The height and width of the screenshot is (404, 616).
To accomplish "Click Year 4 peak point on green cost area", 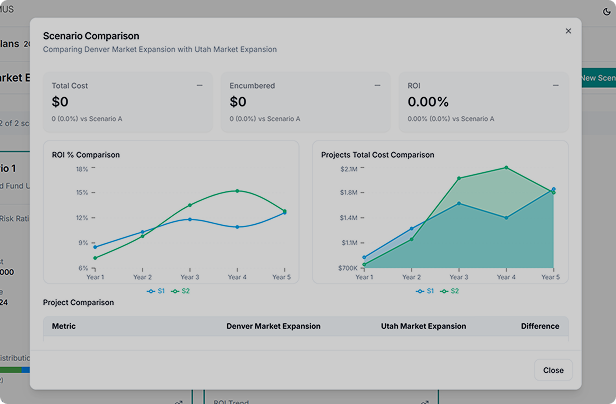I will [x=506, y=168].
